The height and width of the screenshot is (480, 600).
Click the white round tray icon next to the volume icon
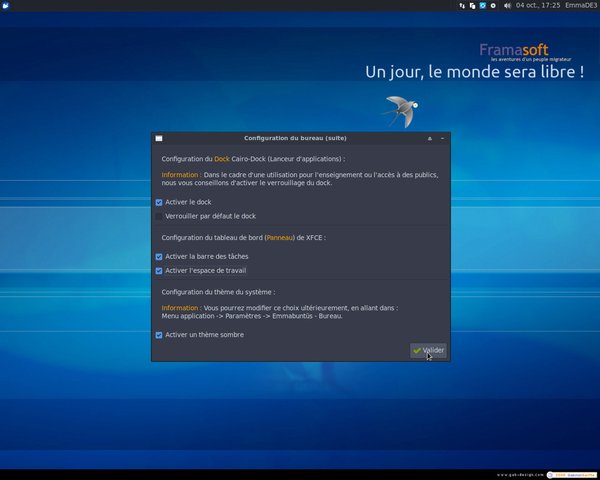(x=493, y=6)
